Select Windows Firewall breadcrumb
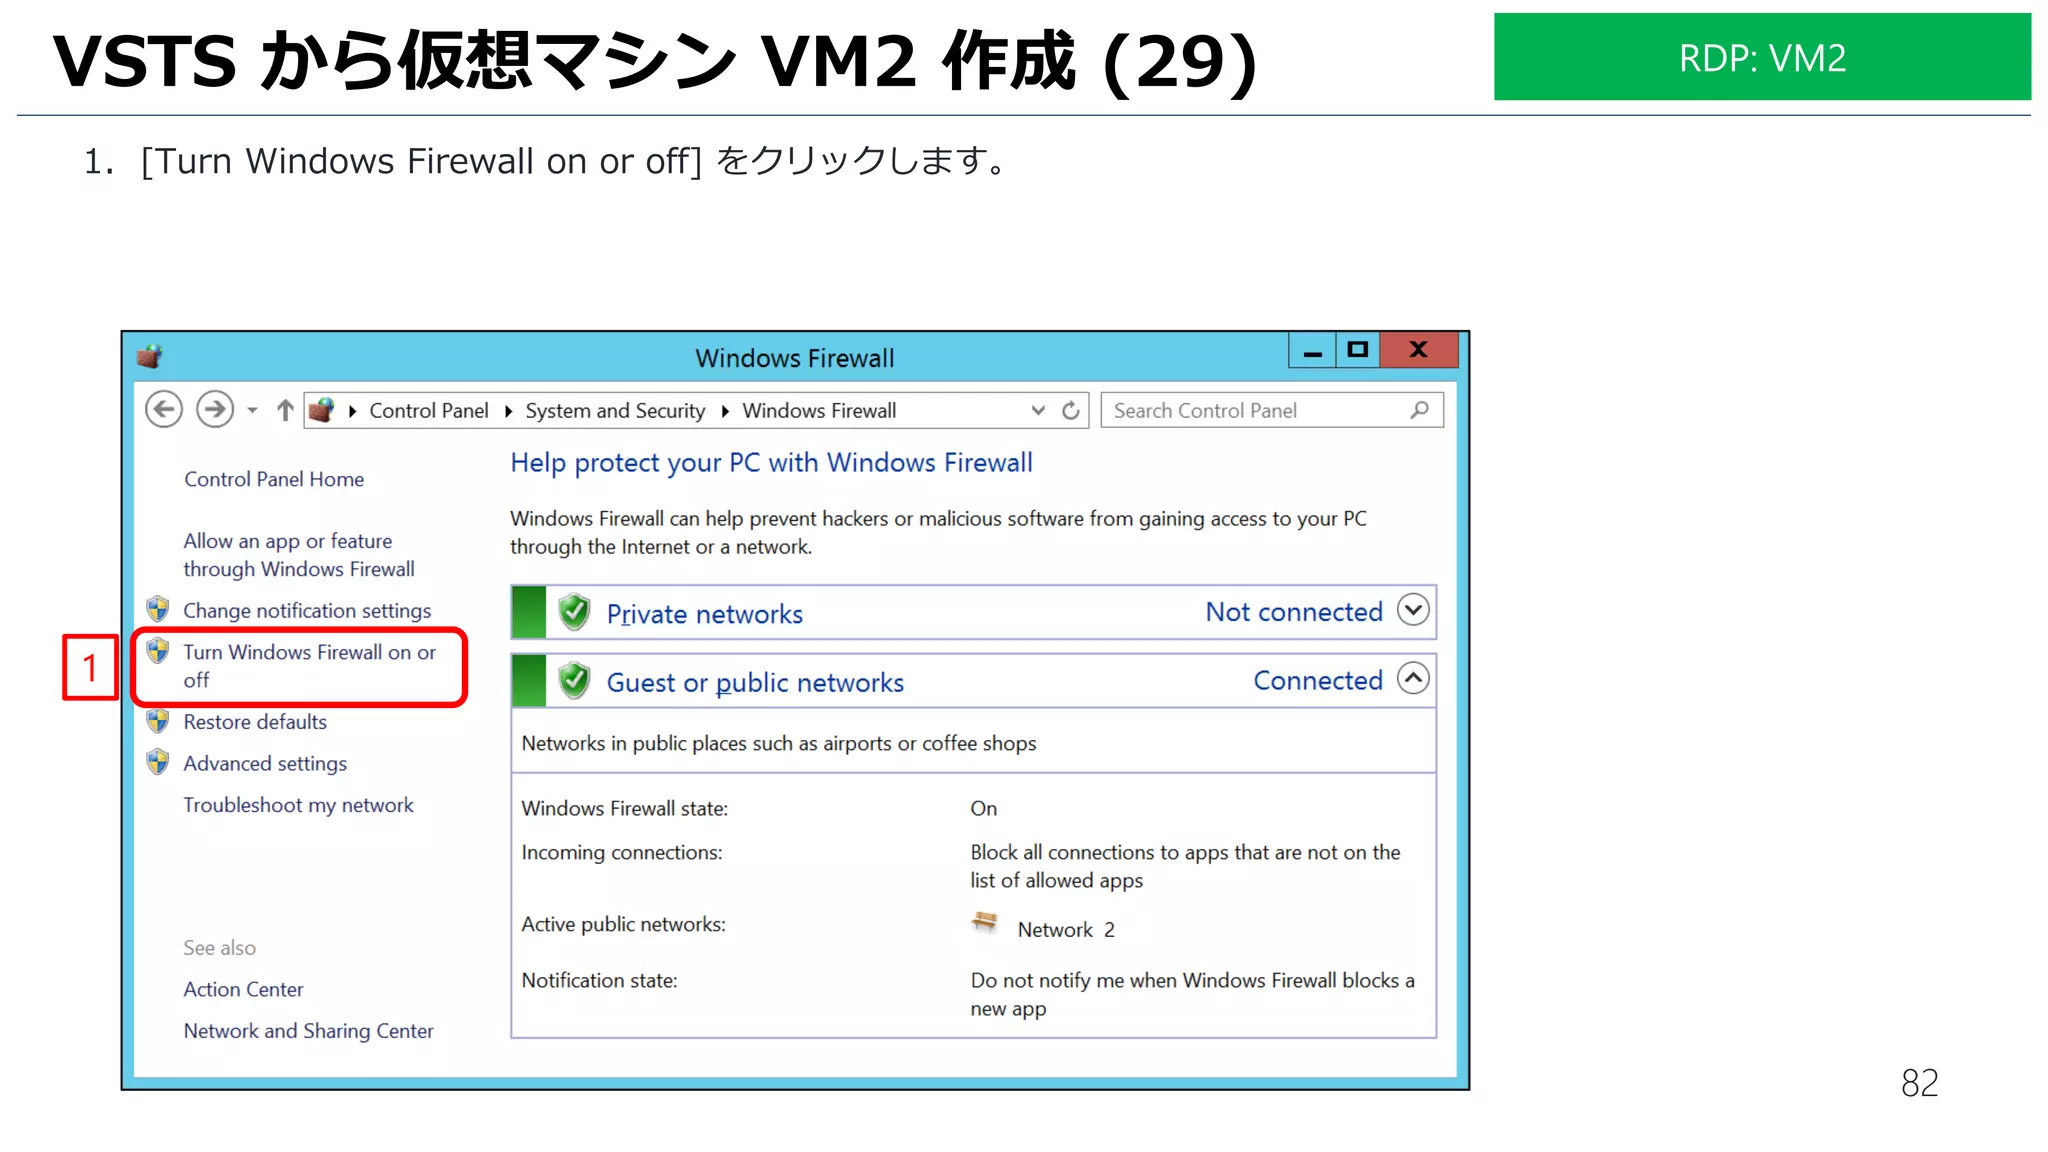The width and height of the screenshot is (2048, 1152). click(x=819, y=411)
